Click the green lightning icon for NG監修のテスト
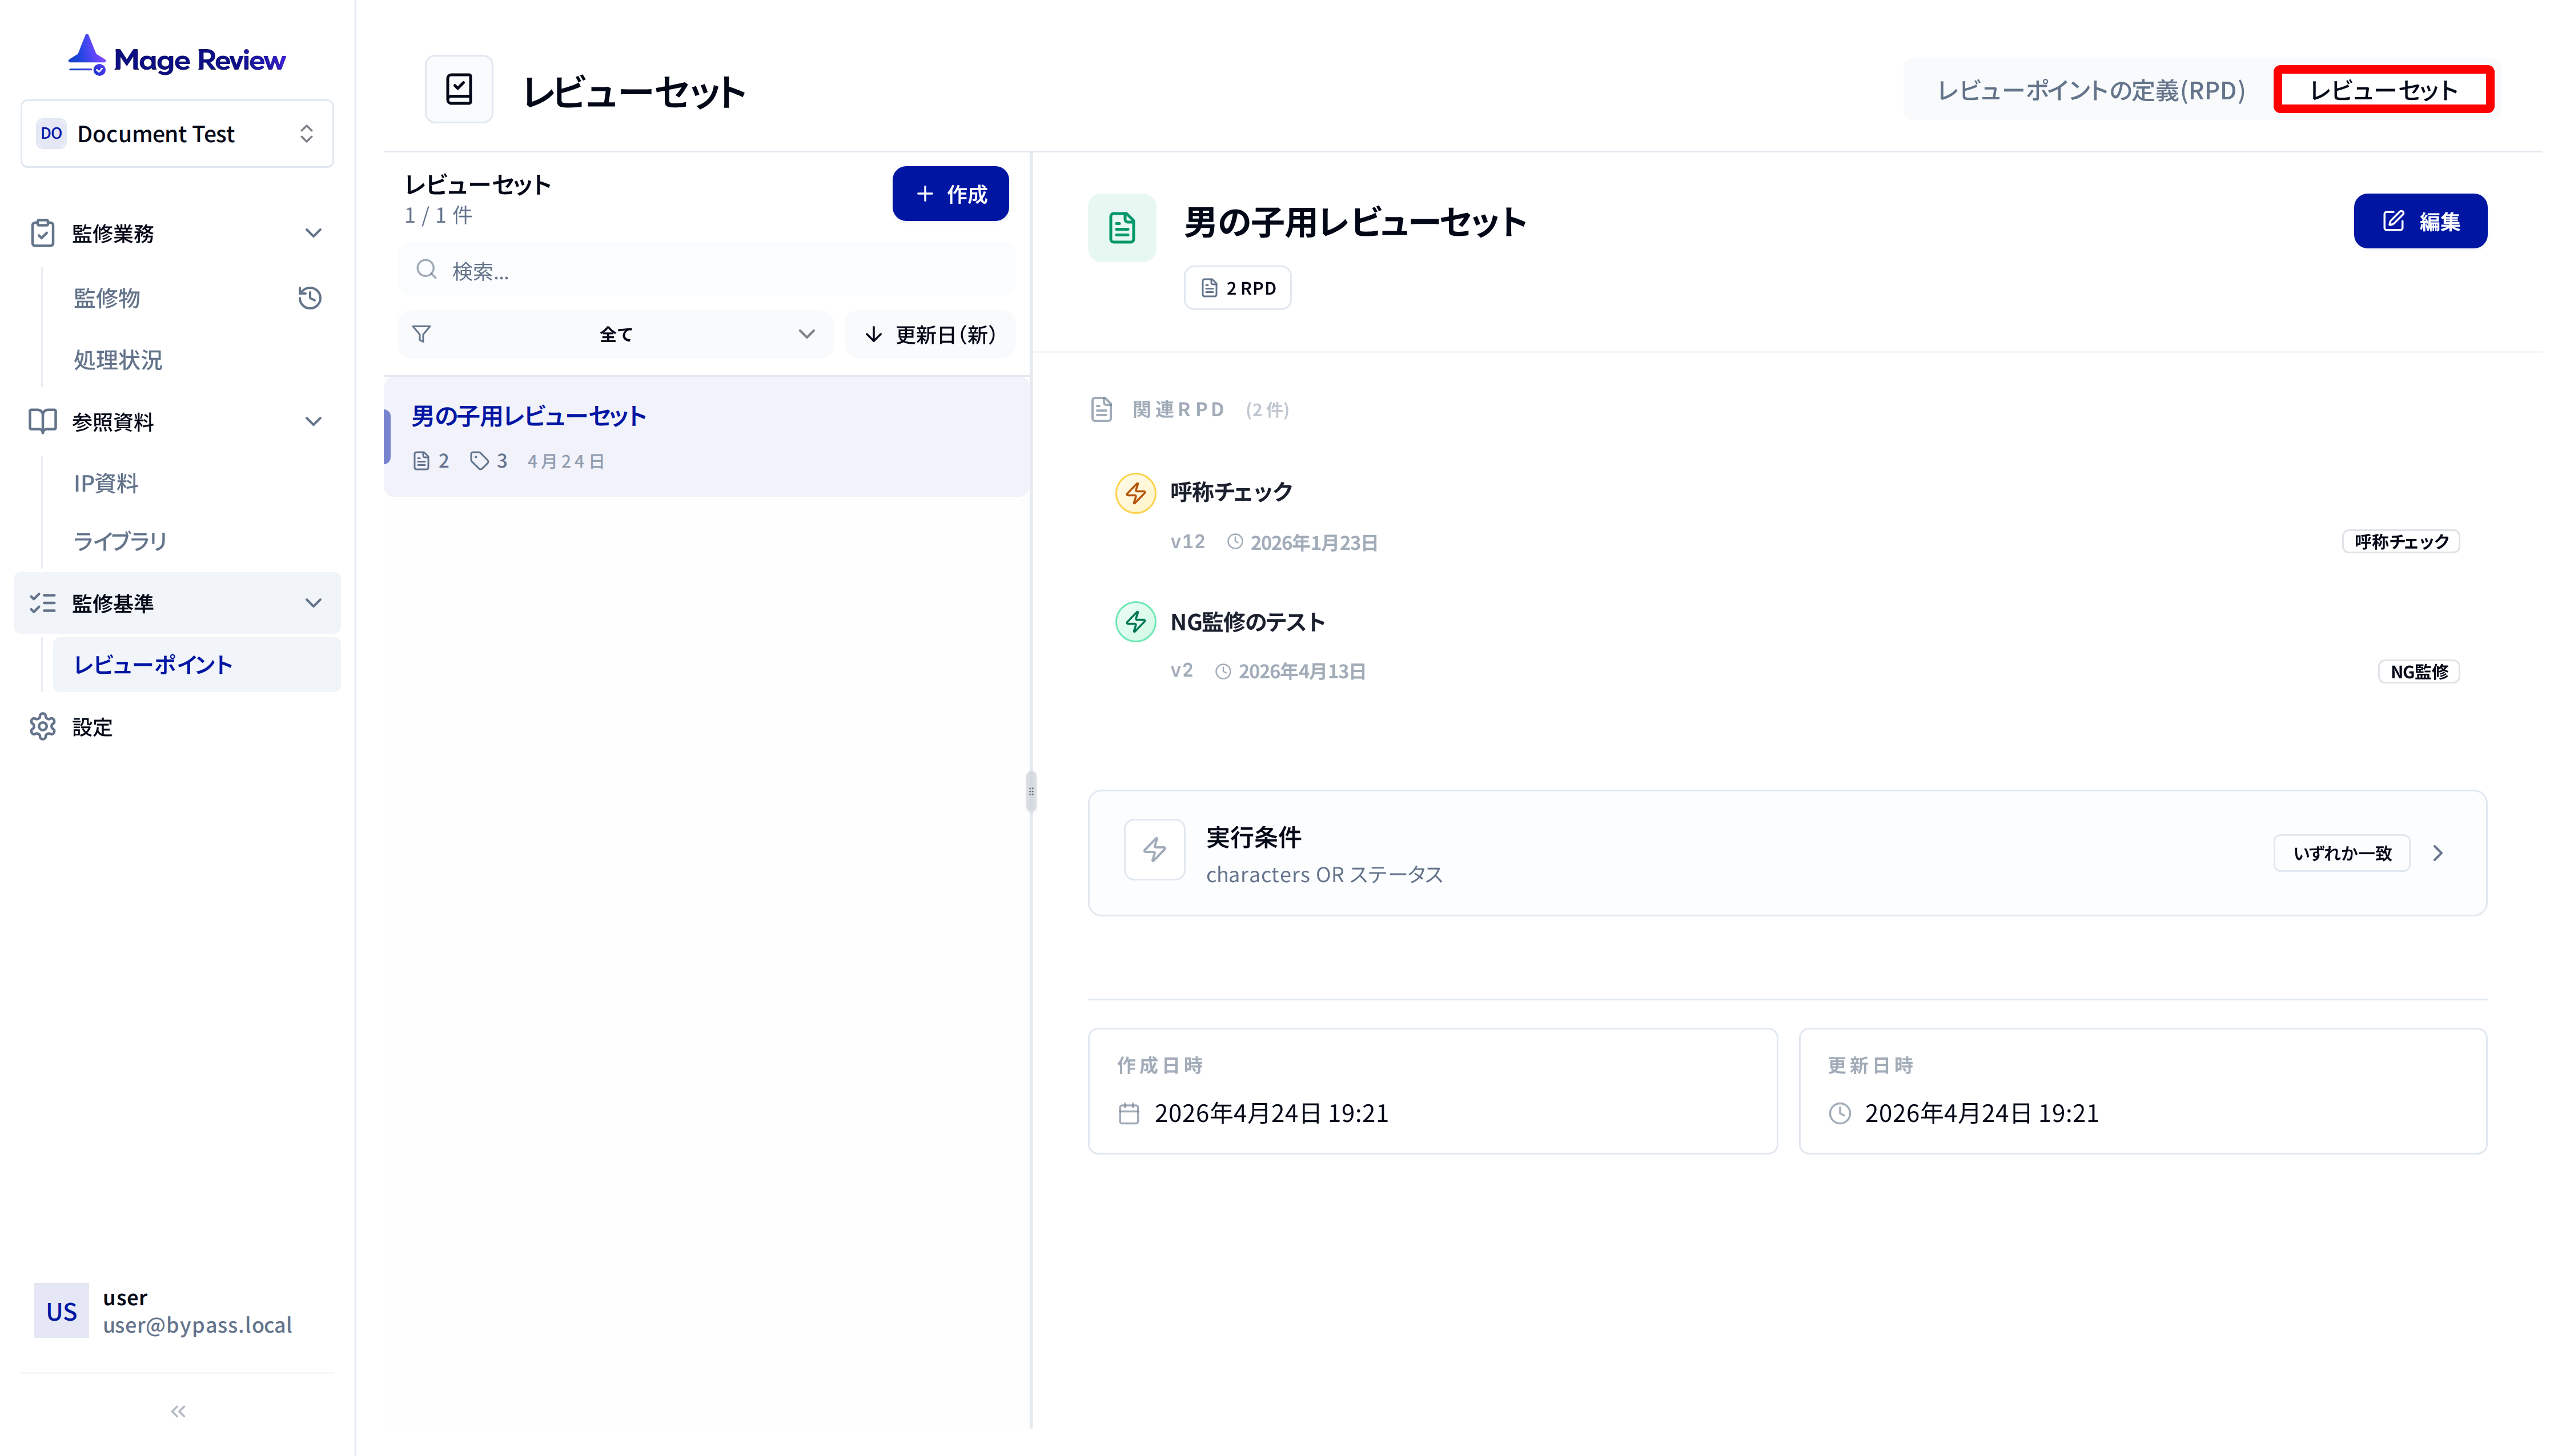This screenshot has width=2570, height=1456. tap(1135, 622)
